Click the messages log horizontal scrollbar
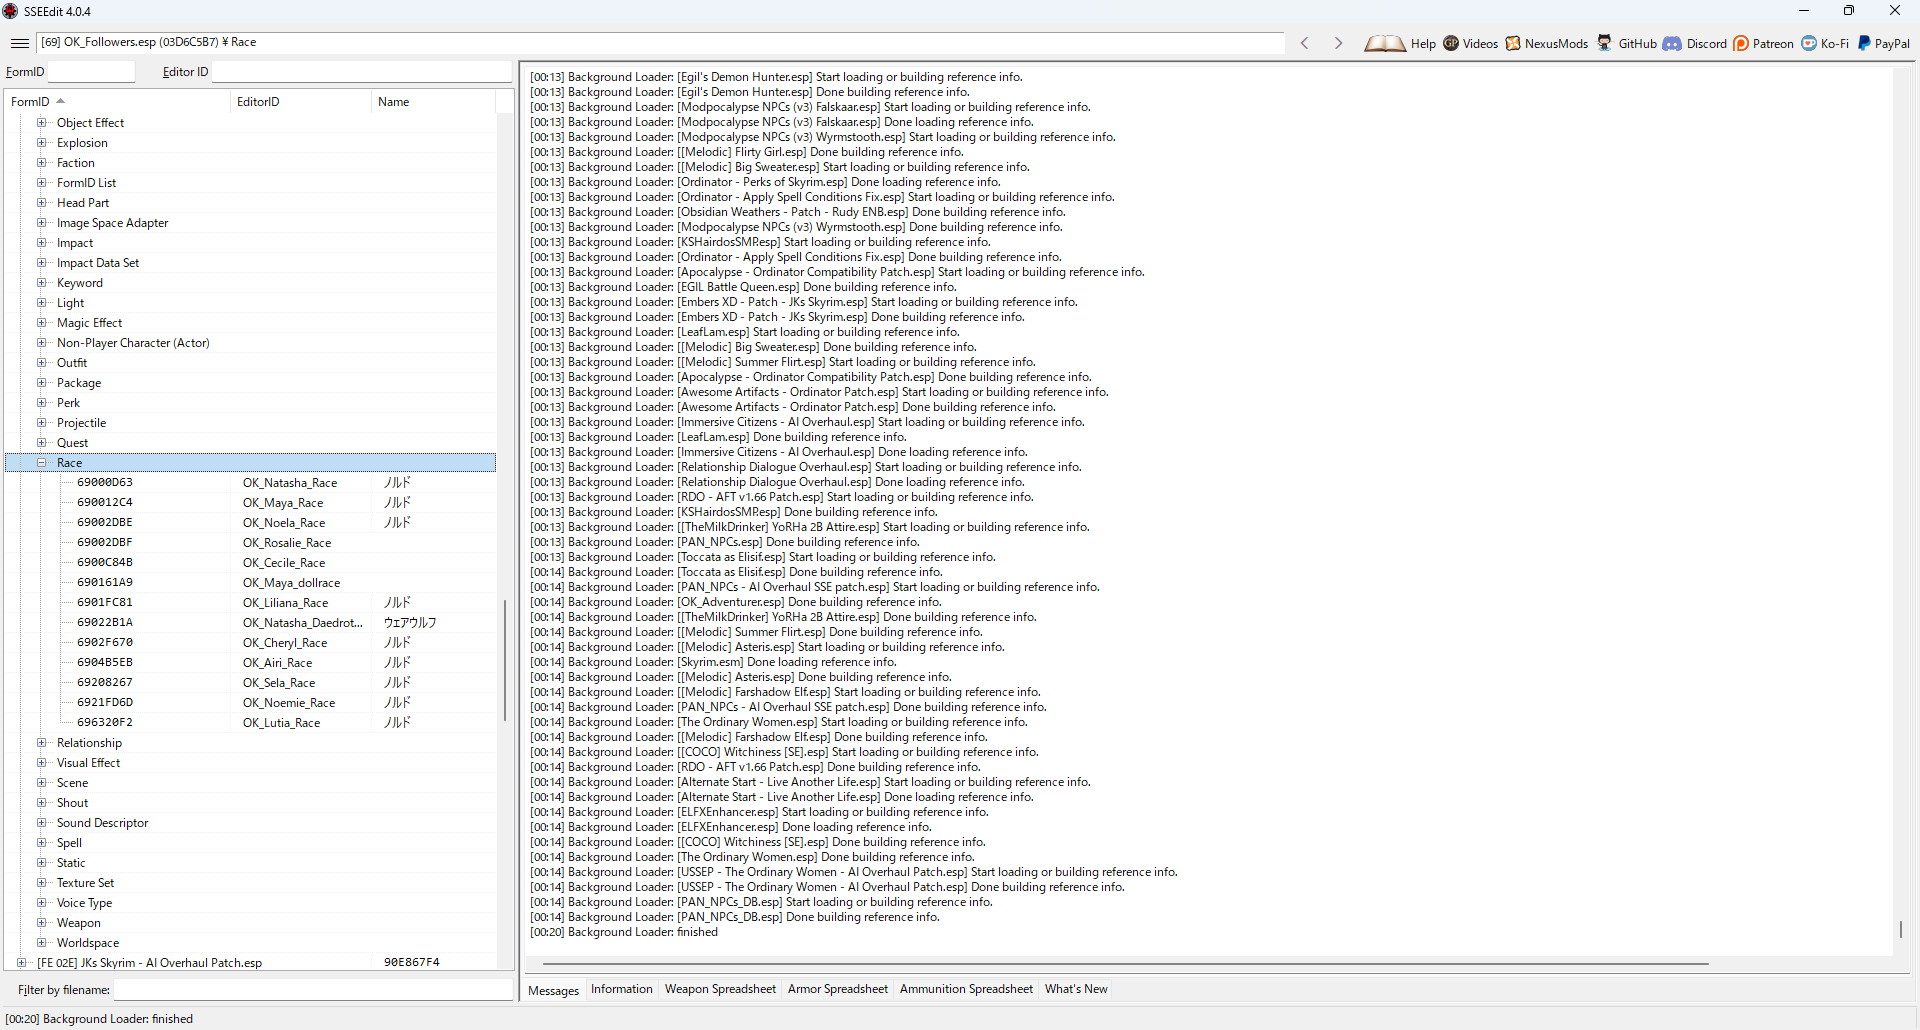This screenshot has height=1030, width=1920. [1125, 964]
